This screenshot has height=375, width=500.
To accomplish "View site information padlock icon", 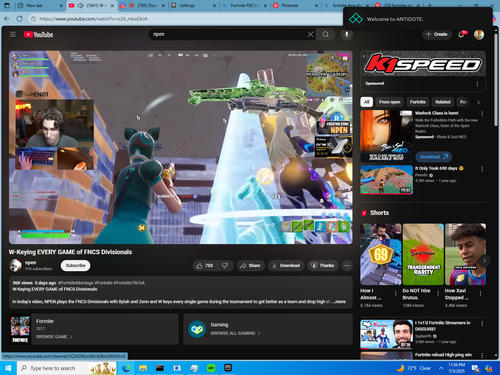I will coord(33,19).
